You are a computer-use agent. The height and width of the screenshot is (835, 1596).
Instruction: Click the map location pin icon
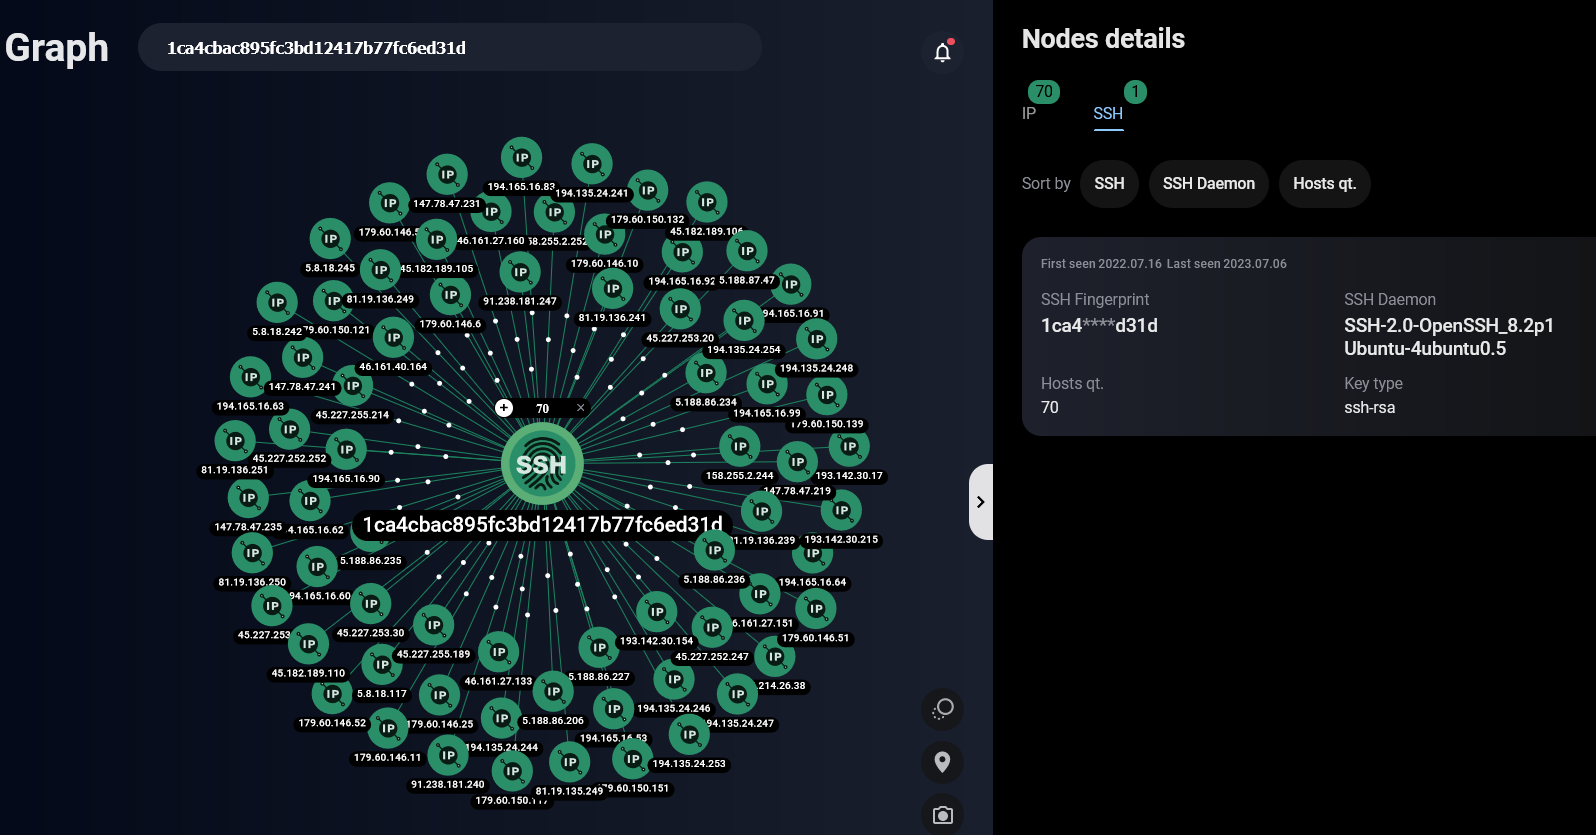pyautogui.click(x=942, y=762)
